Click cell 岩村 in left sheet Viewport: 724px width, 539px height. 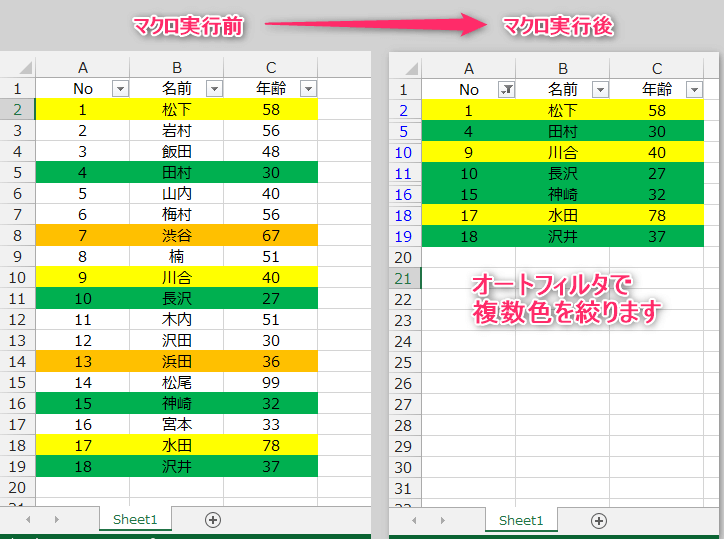click(x=177, y=131)
